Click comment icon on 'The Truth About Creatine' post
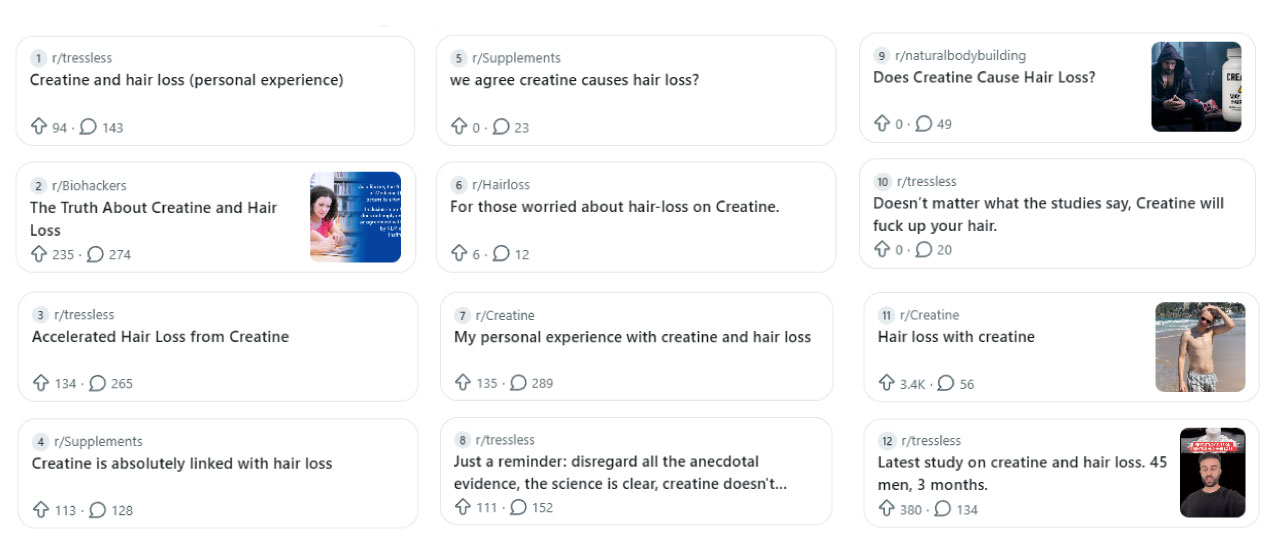This screenshot has width=1280, height=558. pos(96,254)
